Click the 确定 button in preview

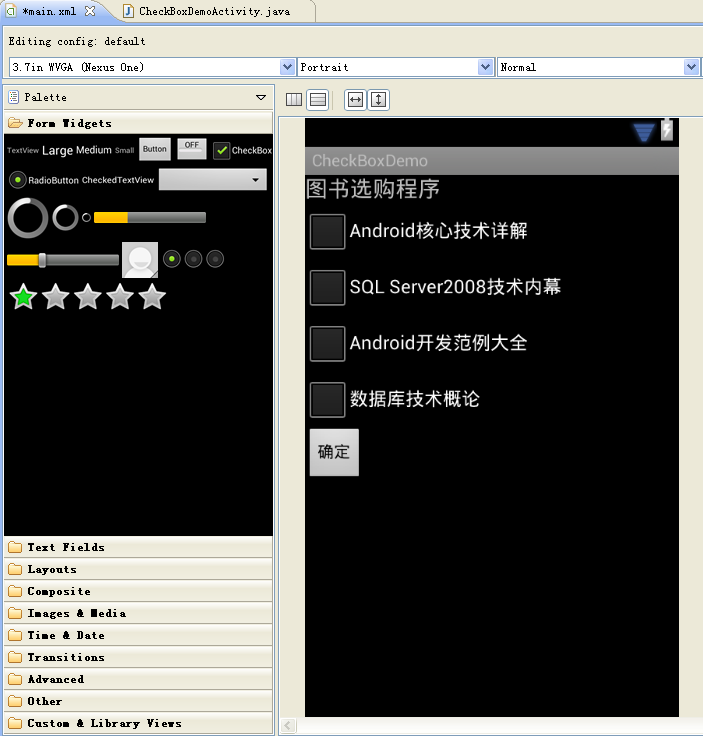click(x=334, y=452)
